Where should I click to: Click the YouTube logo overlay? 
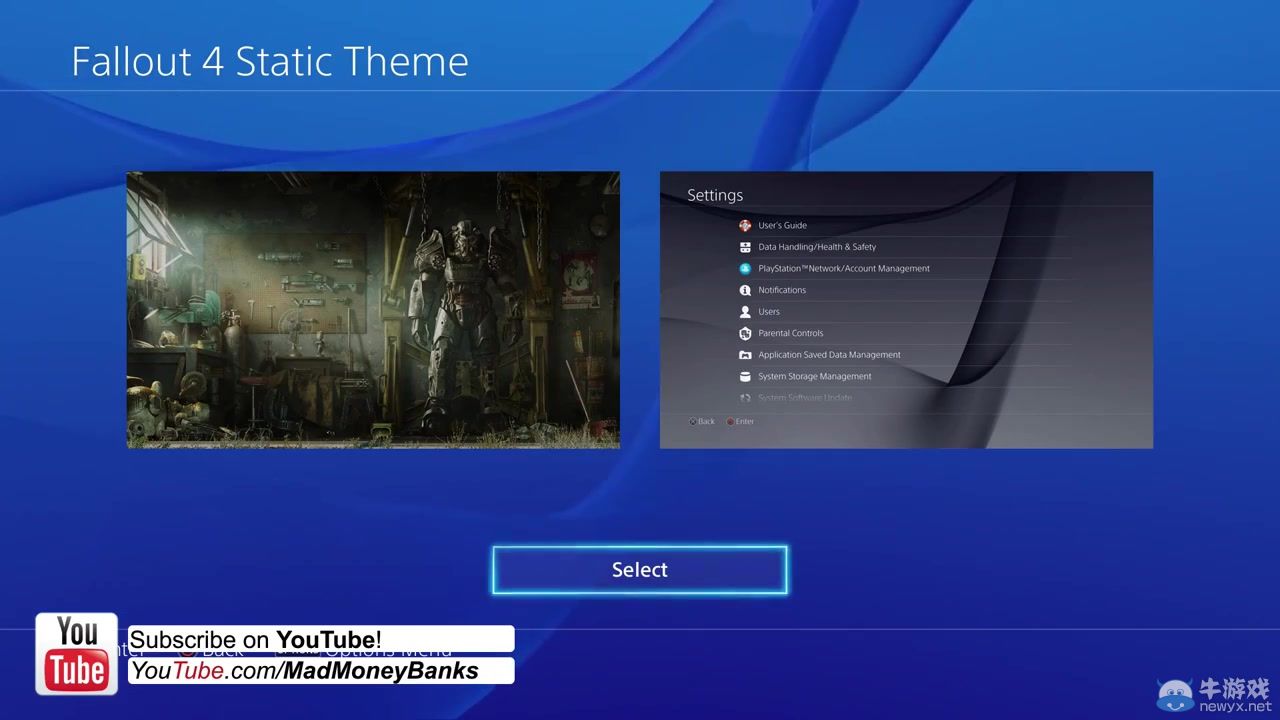[77, 654]
